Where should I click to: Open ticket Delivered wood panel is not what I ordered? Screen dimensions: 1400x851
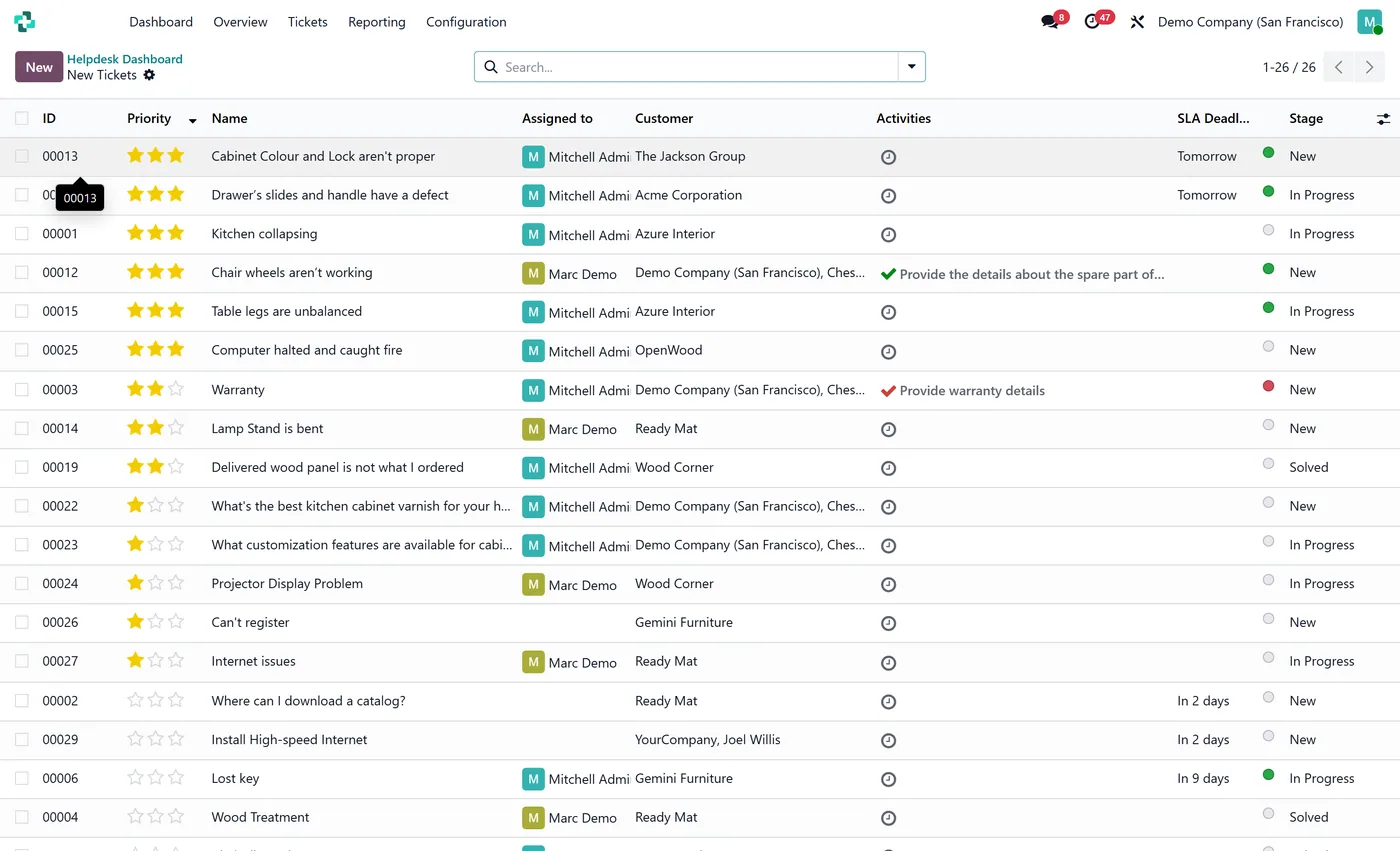(337, 467)
